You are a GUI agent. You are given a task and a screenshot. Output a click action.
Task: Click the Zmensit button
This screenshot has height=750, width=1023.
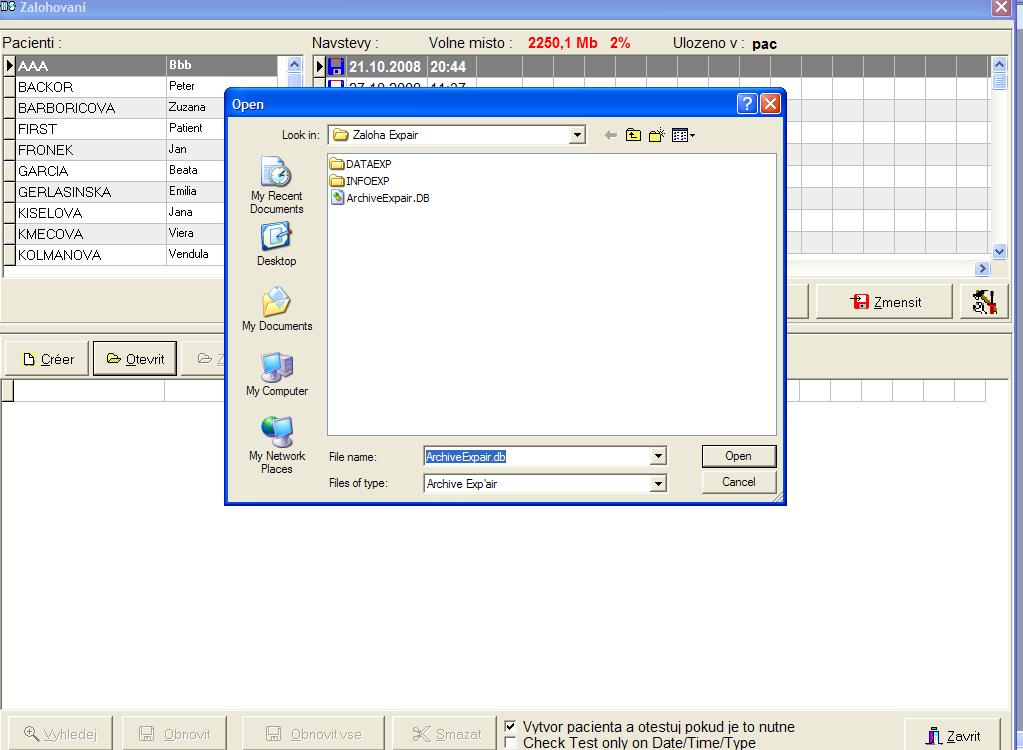click(x=885, y=302)
